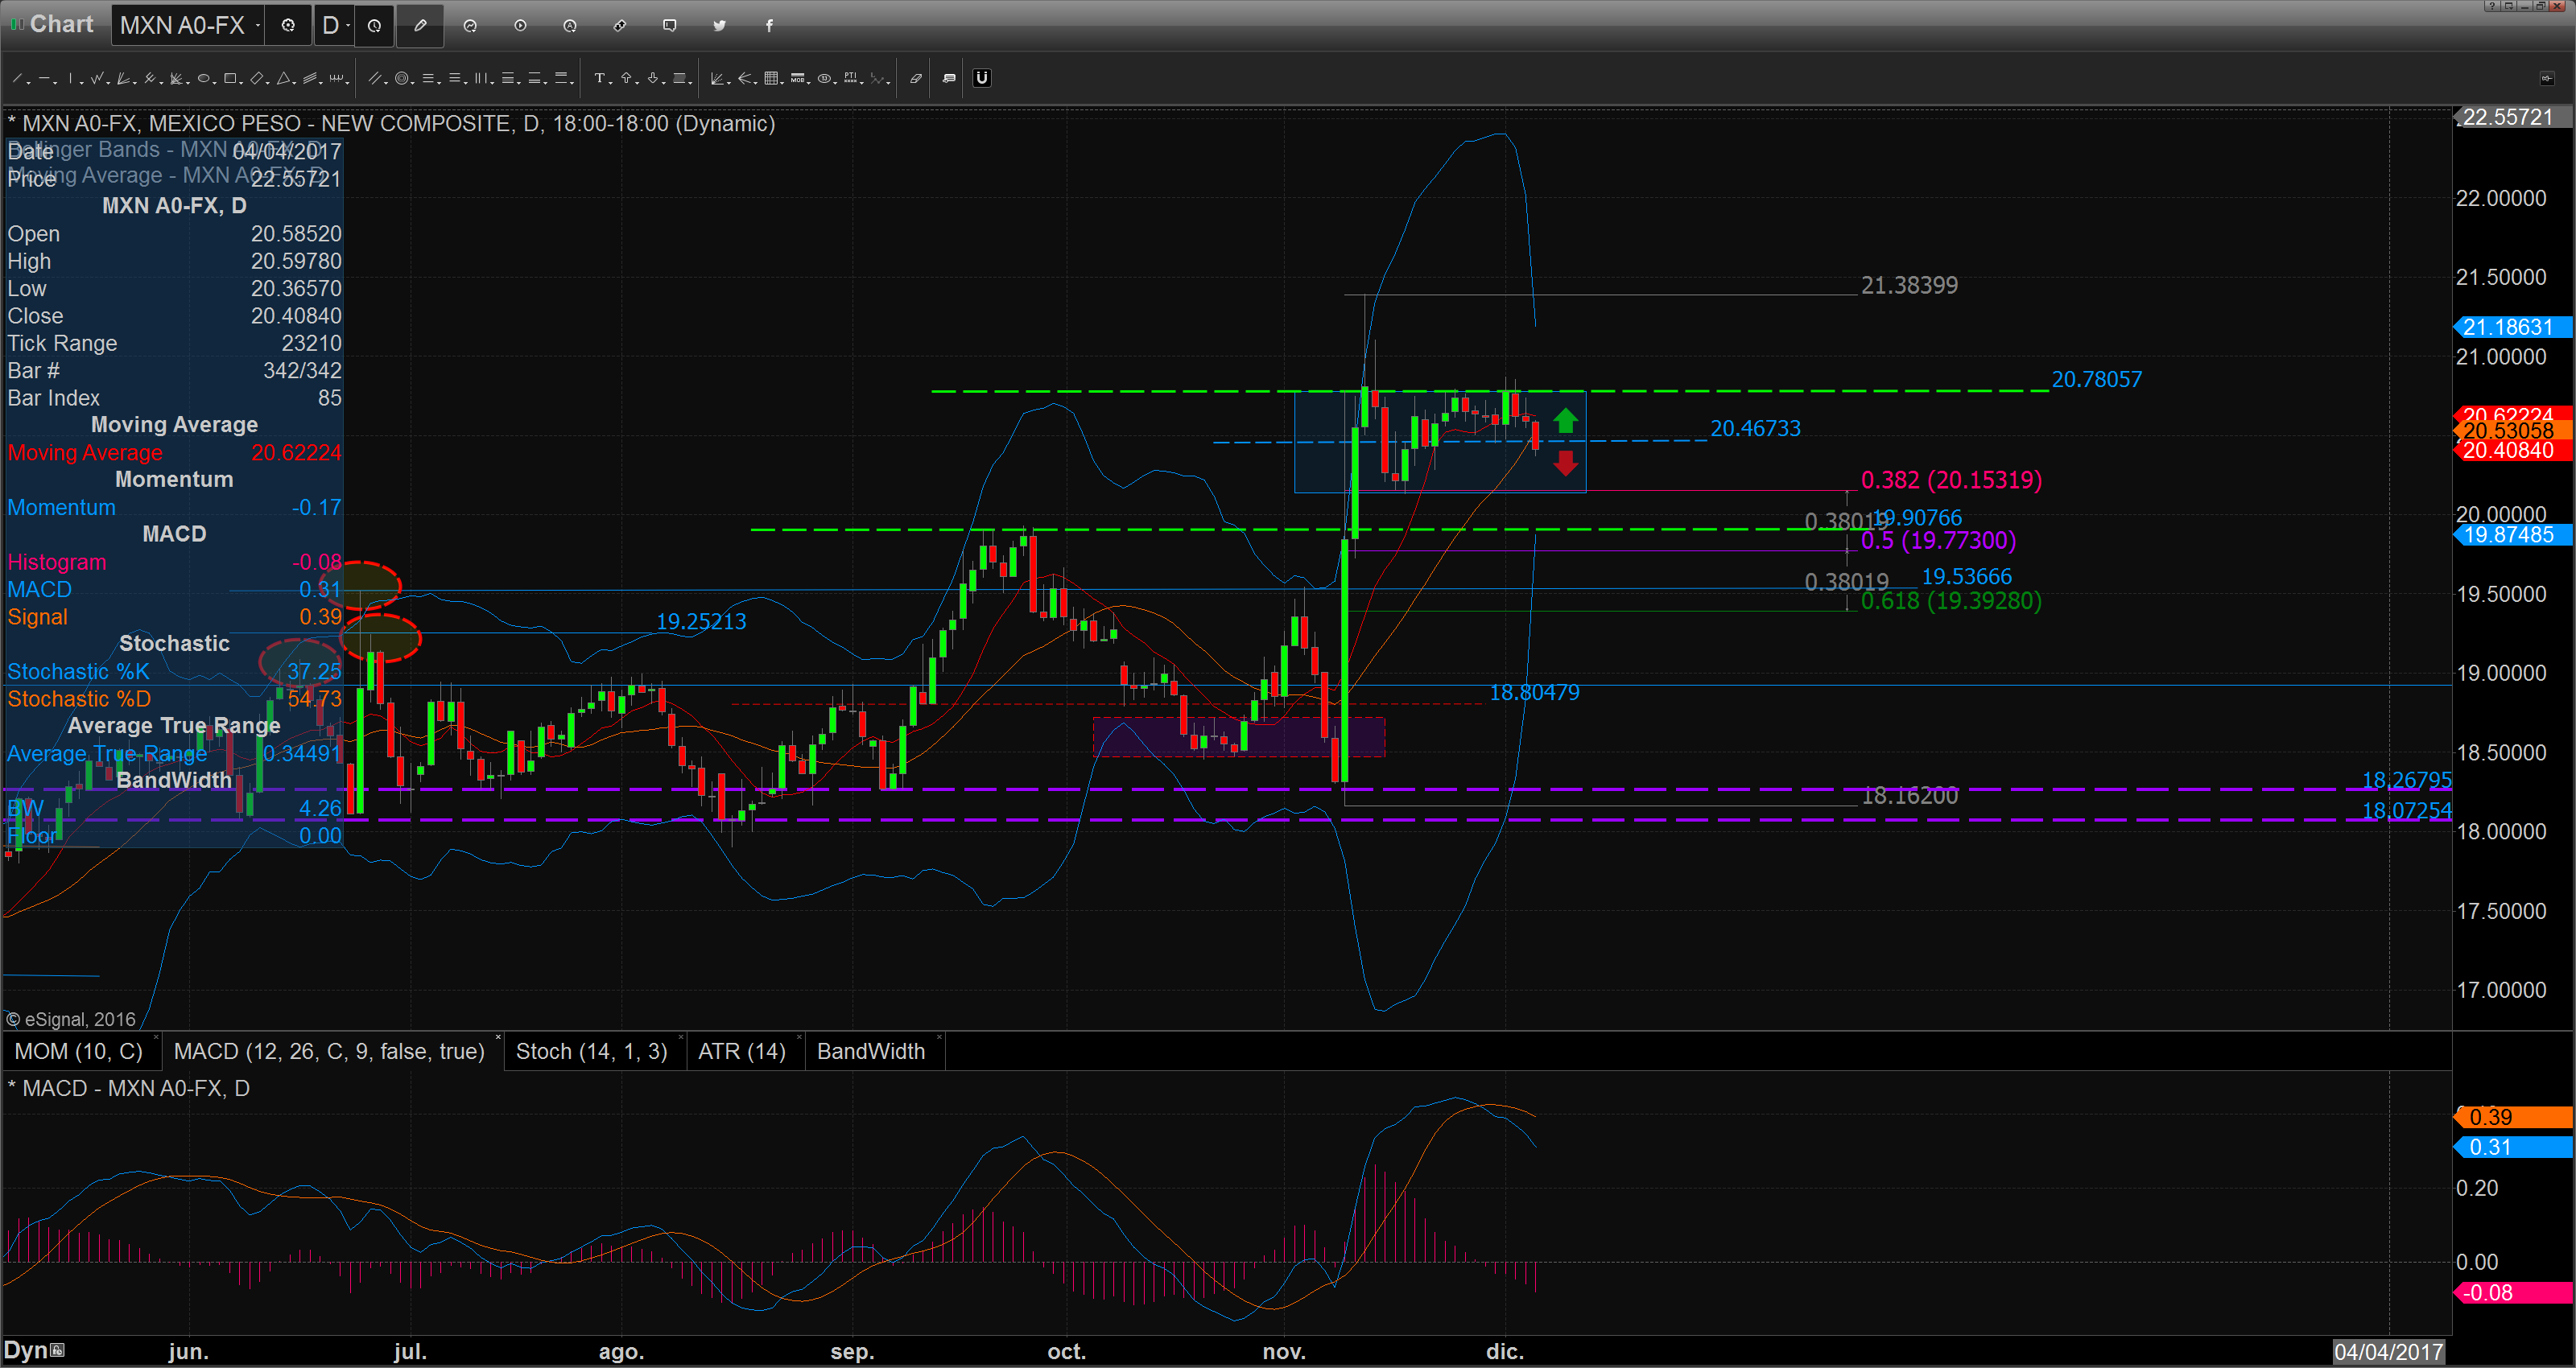
Task: Switch to the MOM (10, C) tab
Action: (79, 1051)
